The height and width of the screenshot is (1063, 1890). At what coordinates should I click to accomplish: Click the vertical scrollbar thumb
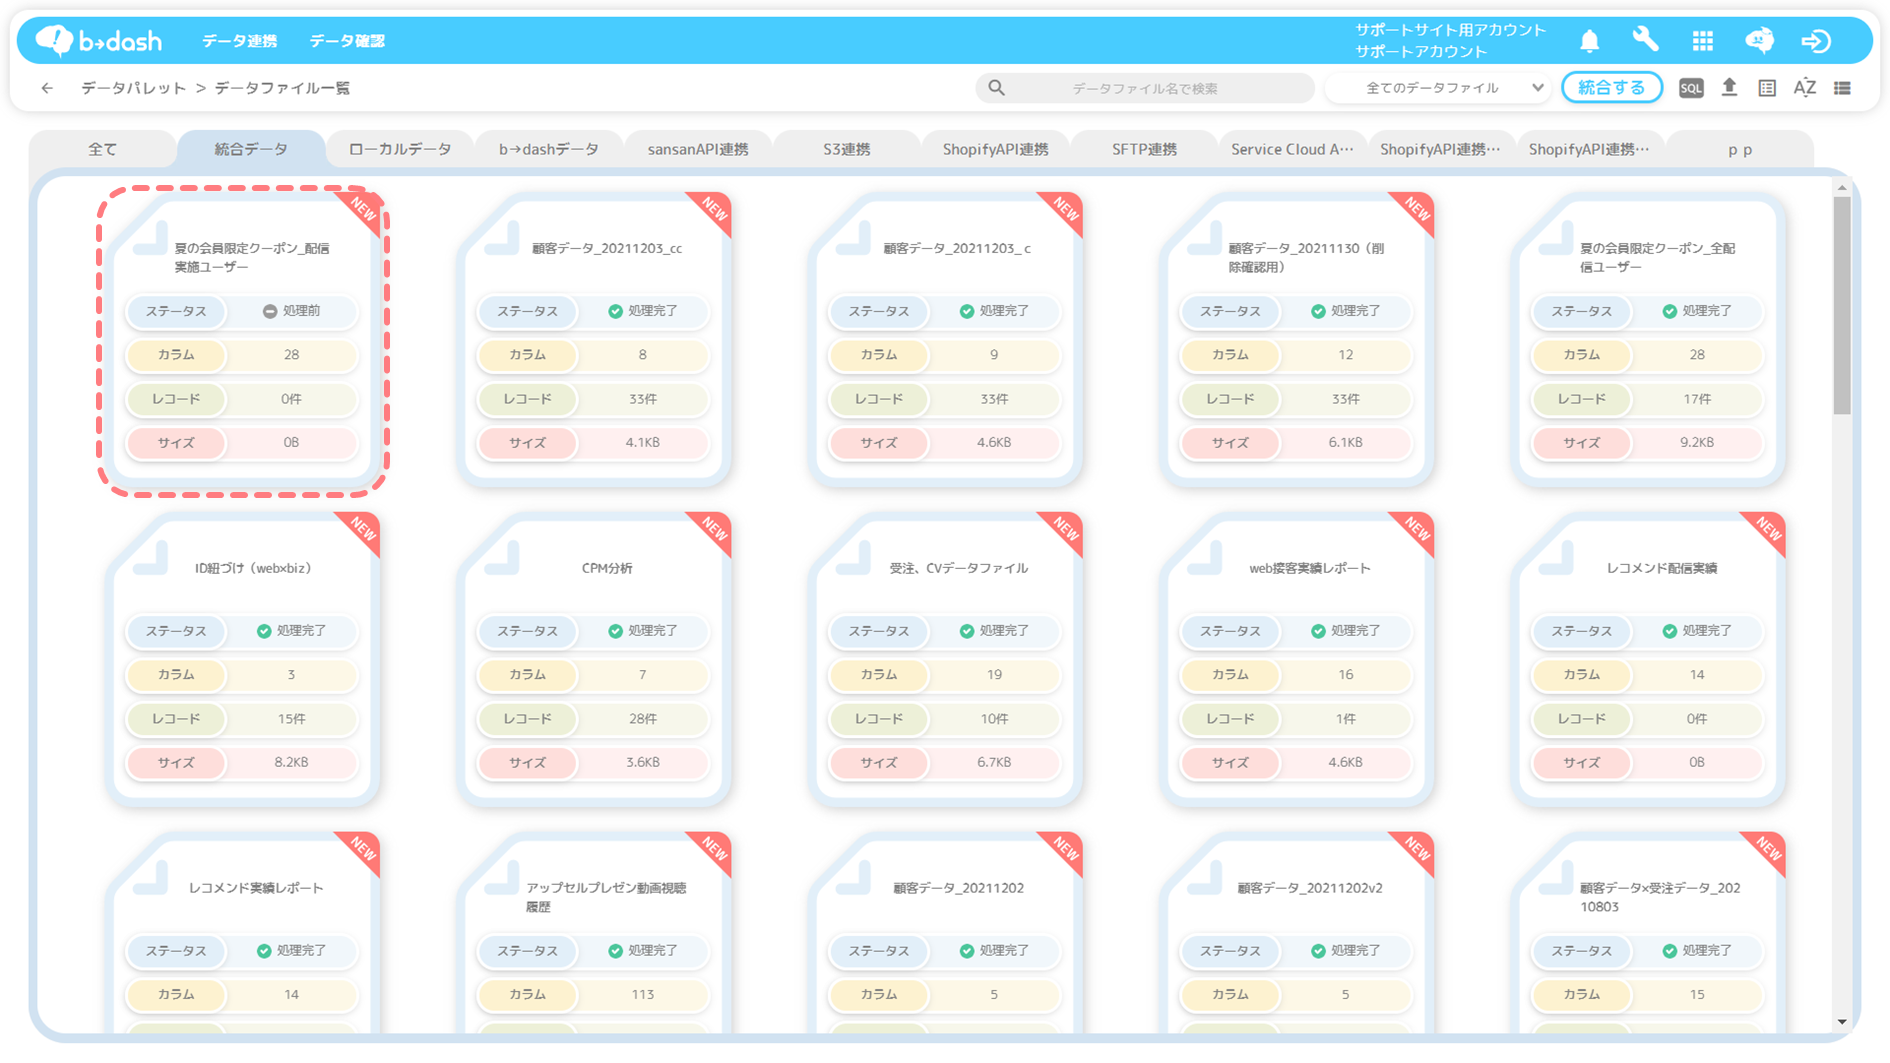tap(1842, 305)
